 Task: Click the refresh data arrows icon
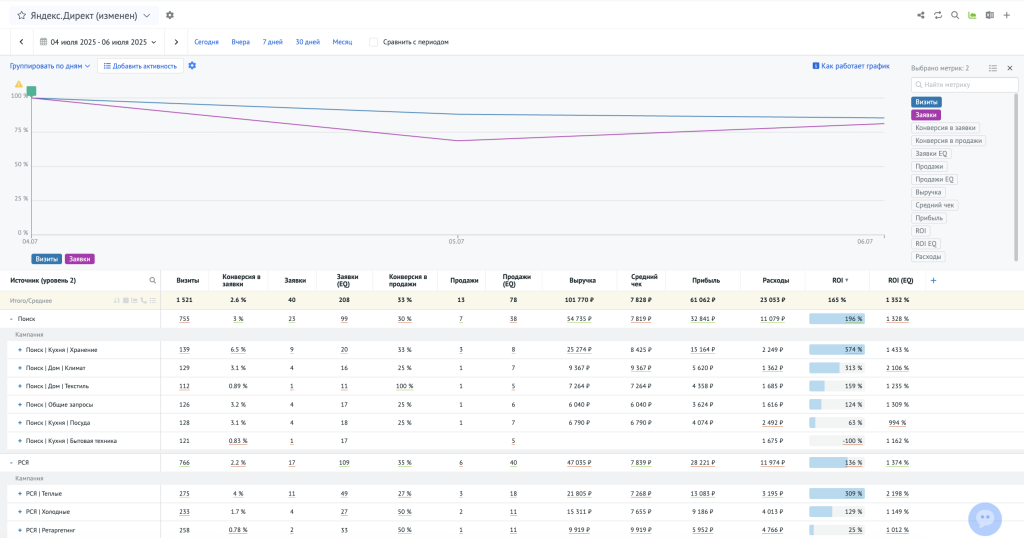[x=938, y=15]
